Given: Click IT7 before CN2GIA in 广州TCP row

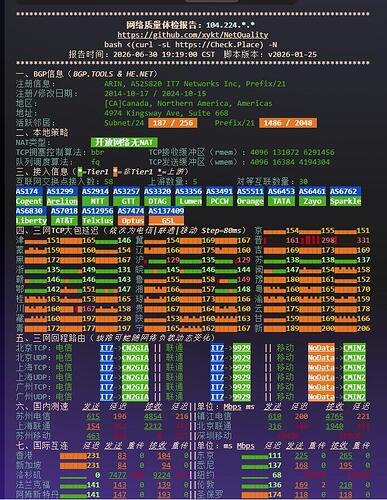Looking at the screenshot, I should click(x=106, y=387).
